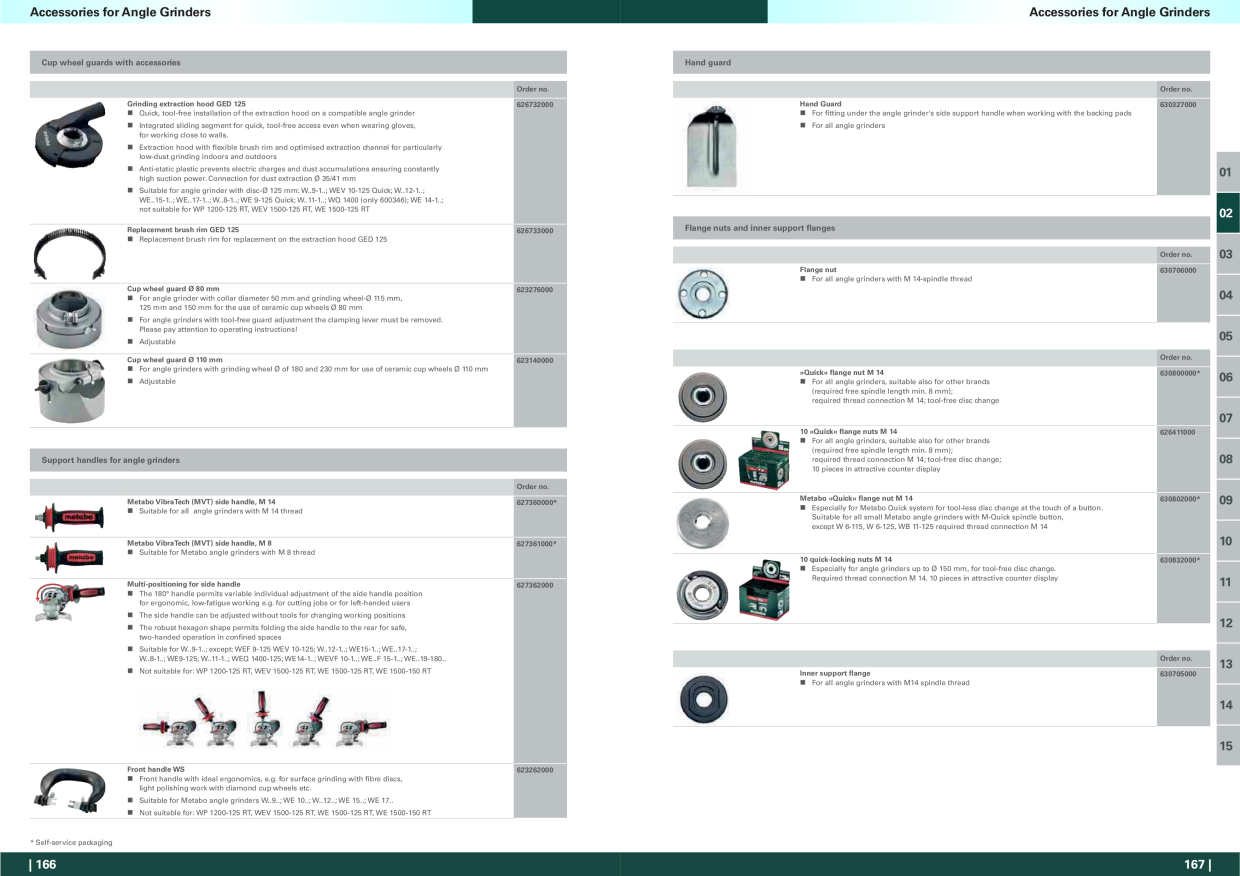Go to chapter tab 13
The image size is (1240, 876).
(1227, 664)
